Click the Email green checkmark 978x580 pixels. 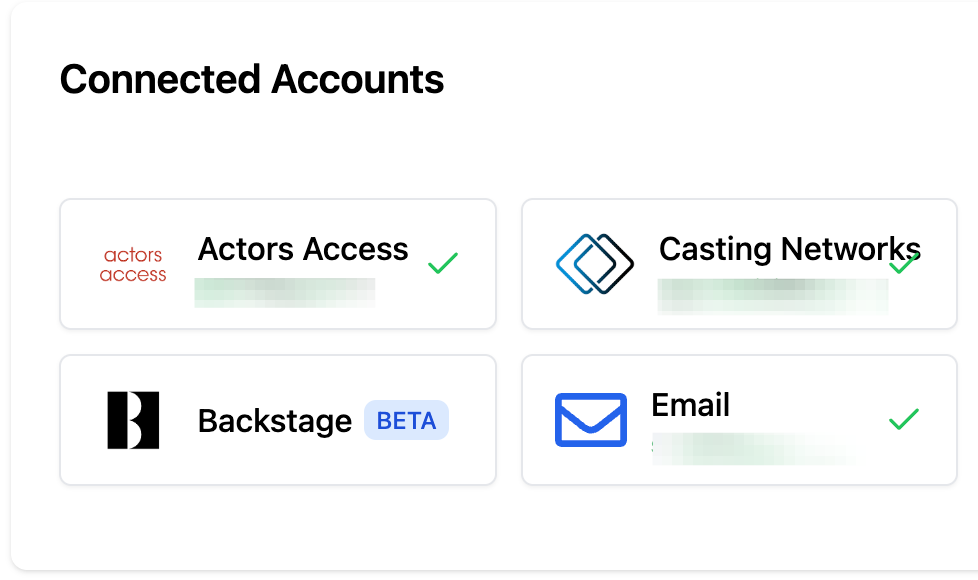[904, 420]
